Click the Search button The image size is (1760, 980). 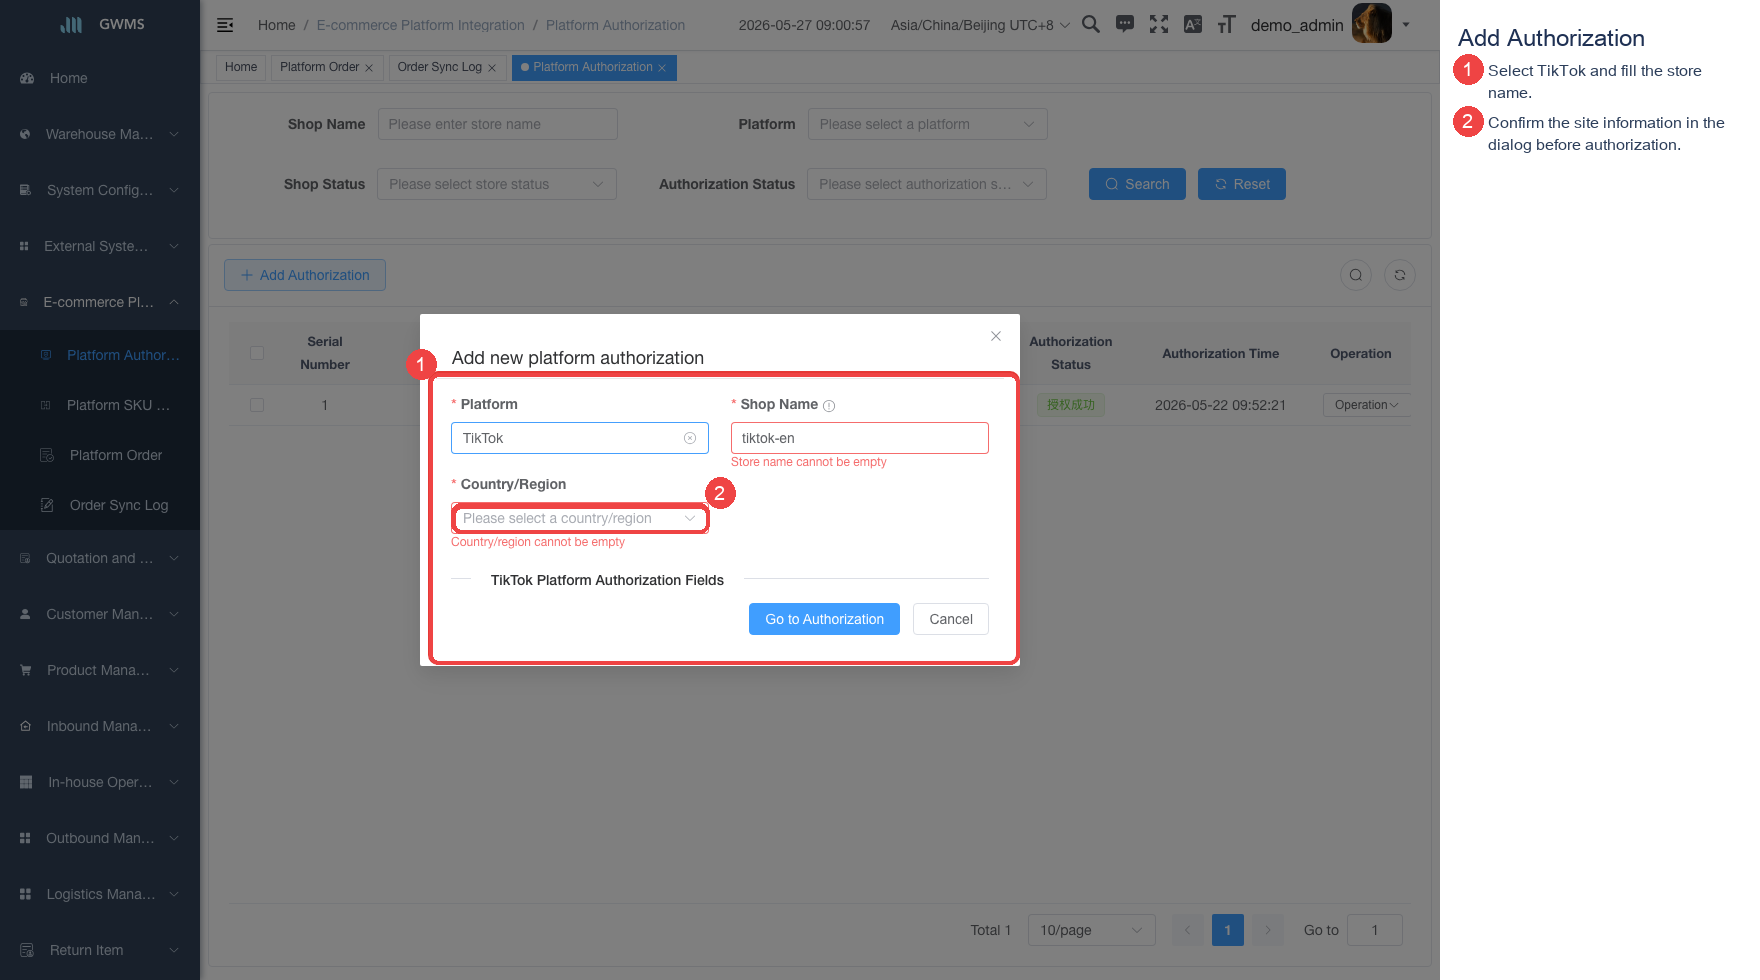click(1137, 184)
